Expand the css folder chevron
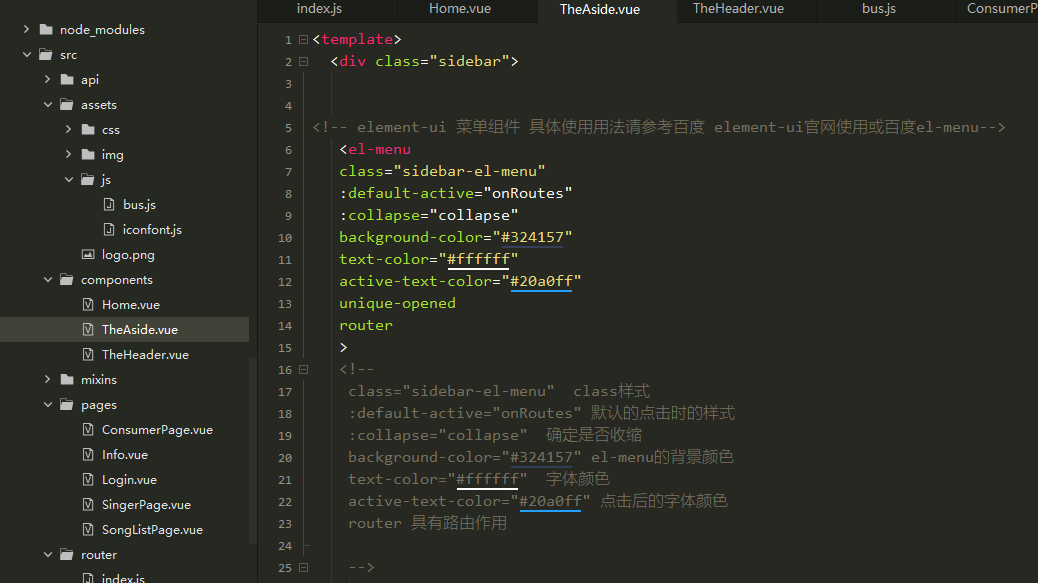 [x=69, y=129]
